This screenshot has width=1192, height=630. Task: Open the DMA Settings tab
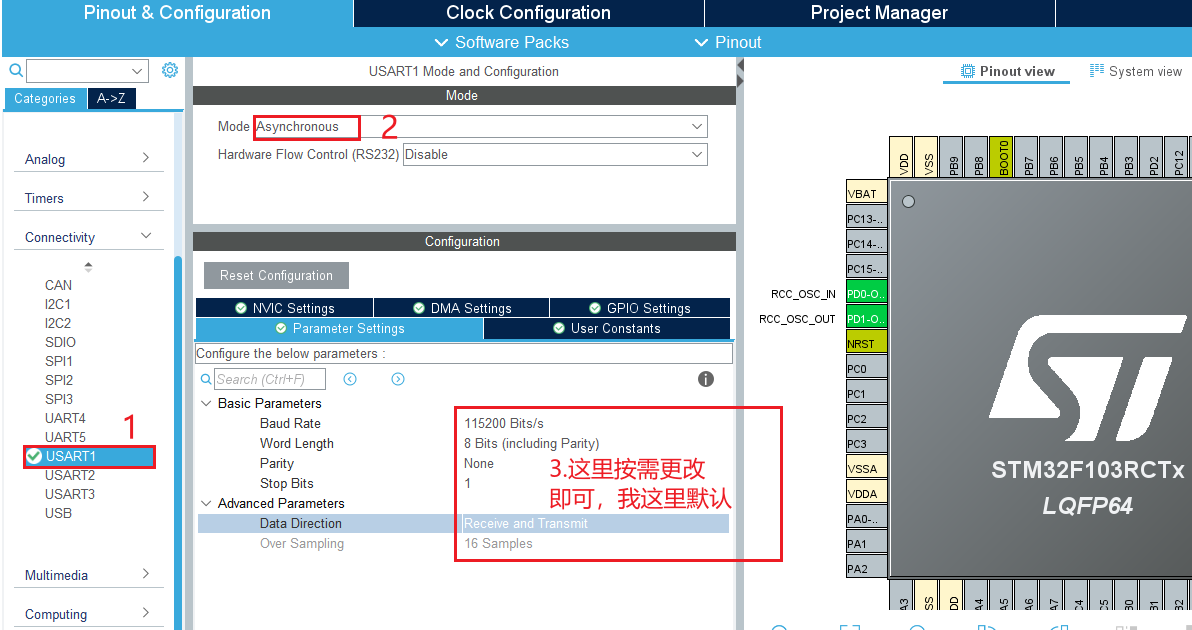click(461, 308)
